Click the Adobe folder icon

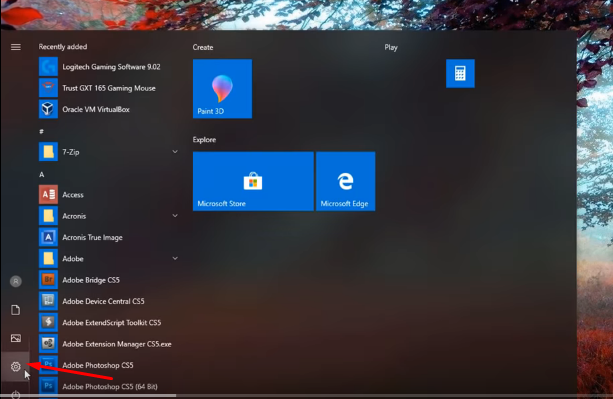pos(48,258)
